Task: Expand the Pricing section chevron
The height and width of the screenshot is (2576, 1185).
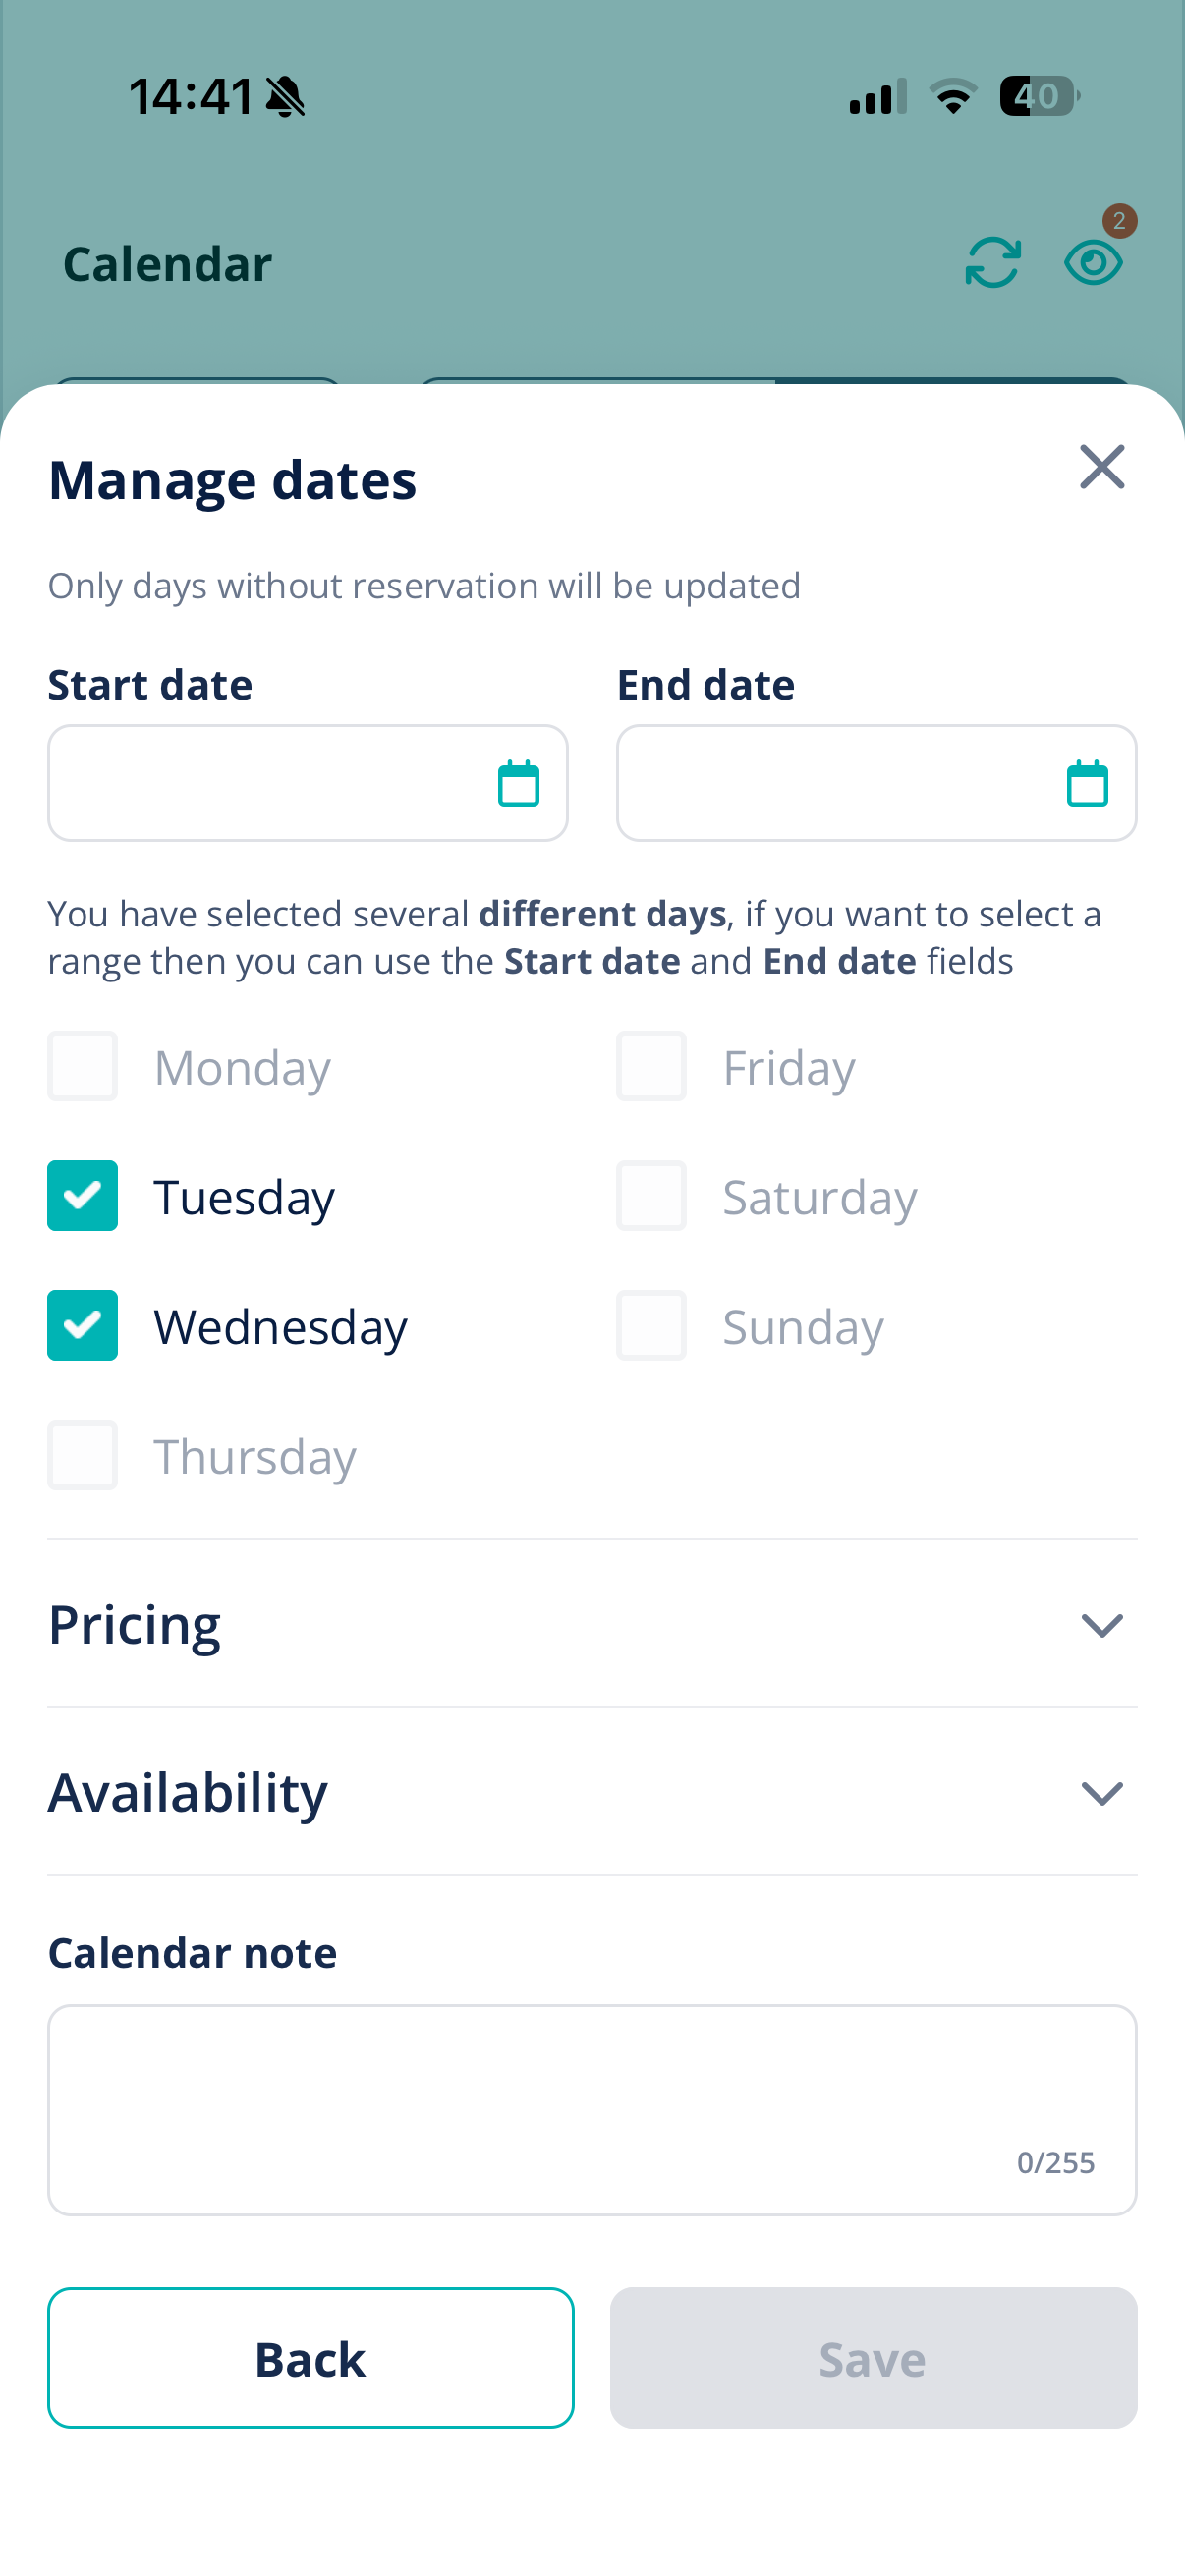Action: click(x=1102, y=1625)
